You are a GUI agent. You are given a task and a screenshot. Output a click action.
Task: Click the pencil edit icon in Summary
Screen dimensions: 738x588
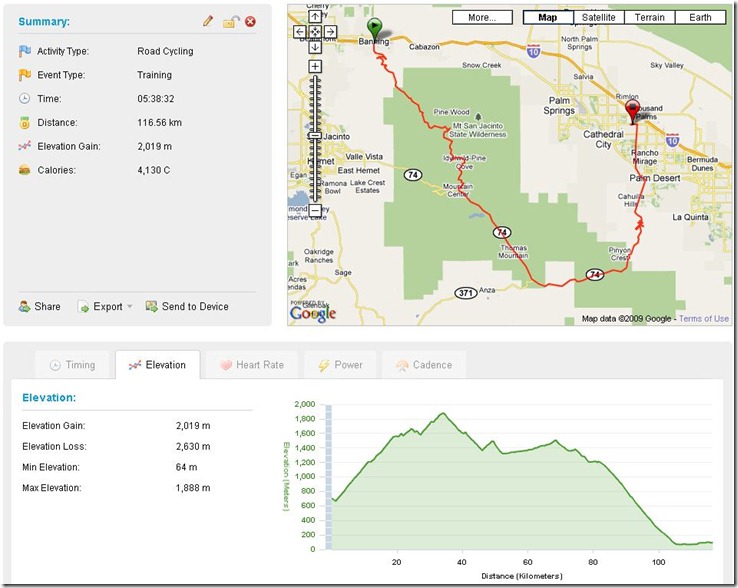point(208,21)
